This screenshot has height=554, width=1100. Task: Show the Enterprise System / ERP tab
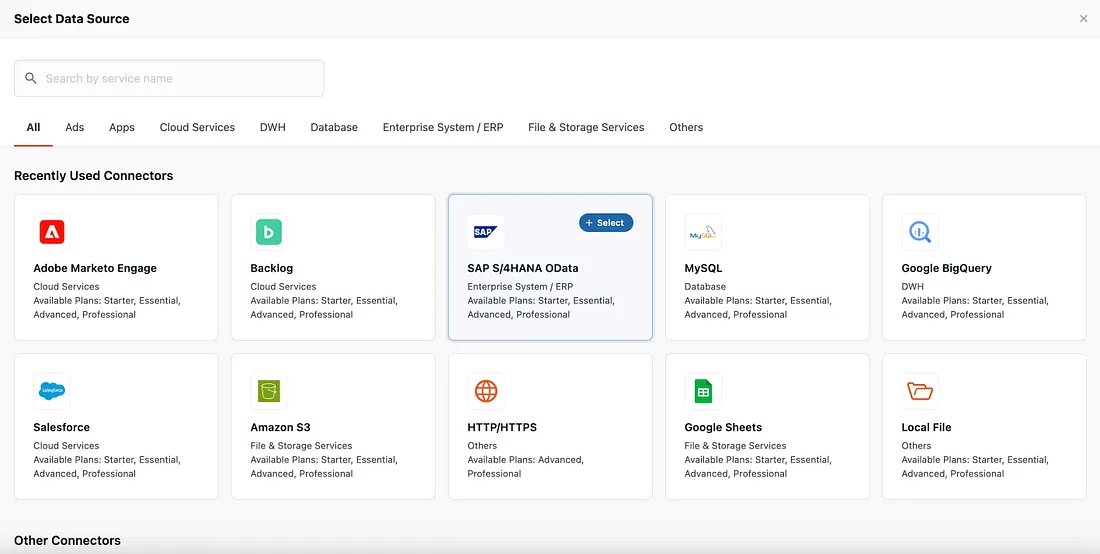click(443, 128)
